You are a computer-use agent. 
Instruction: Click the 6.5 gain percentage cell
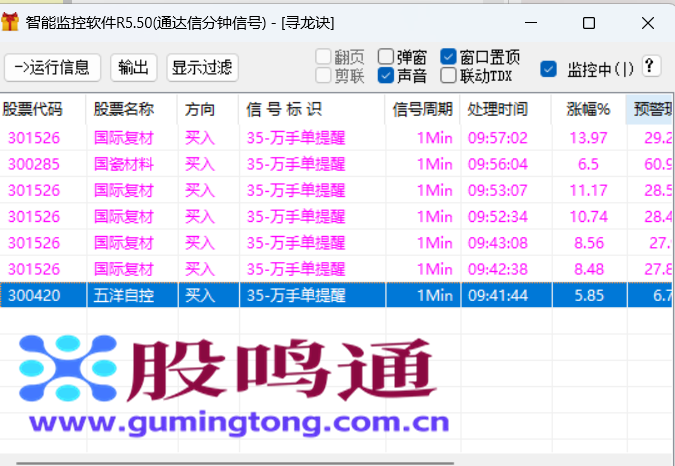(x=588, y=164)
